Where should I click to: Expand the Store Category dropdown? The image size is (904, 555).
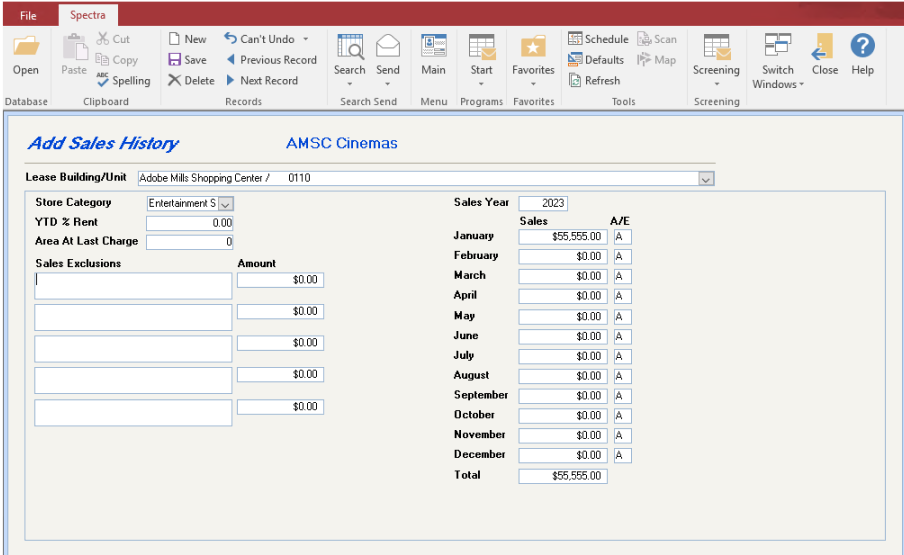225,204
